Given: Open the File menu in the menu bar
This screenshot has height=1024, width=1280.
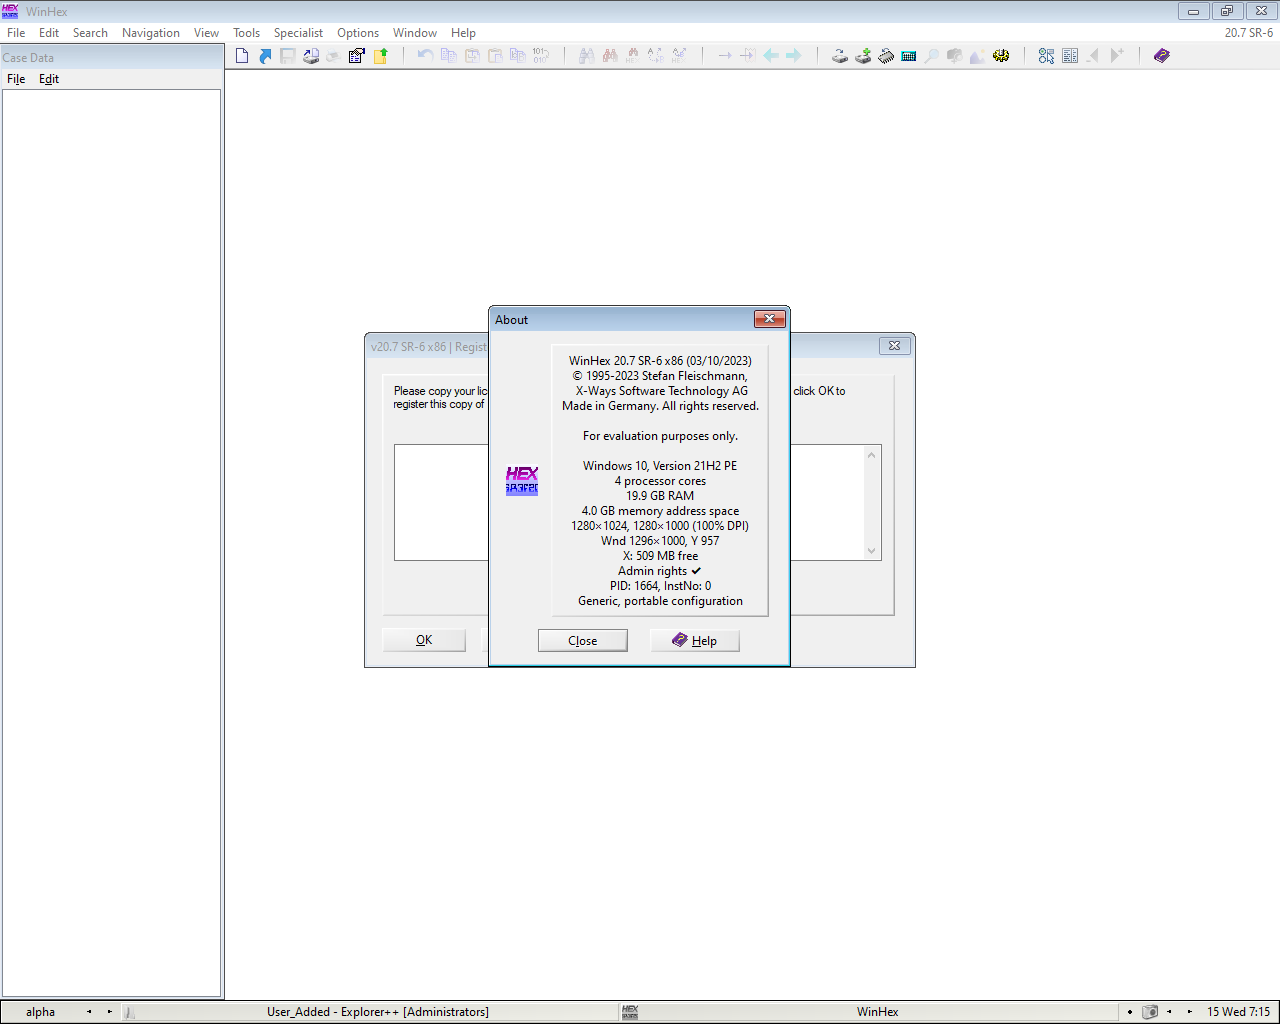Looking at the screenshot, I should tap(16, 33).
